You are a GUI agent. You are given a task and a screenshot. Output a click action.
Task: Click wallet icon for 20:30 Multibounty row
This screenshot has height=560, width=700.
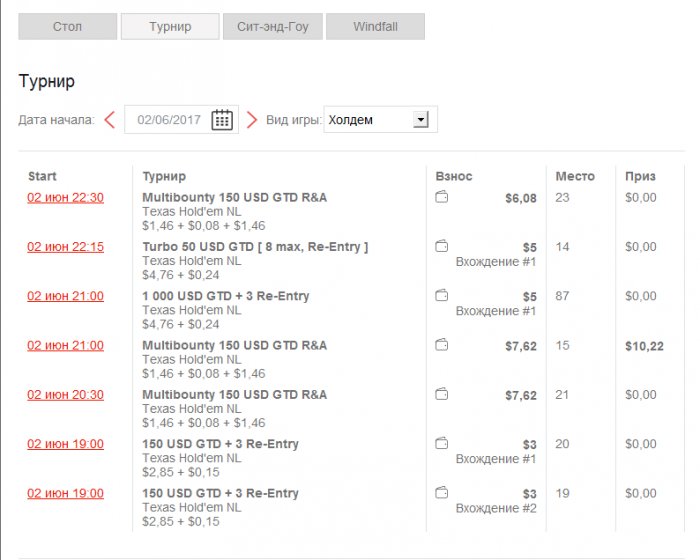(x=441, y=394)
